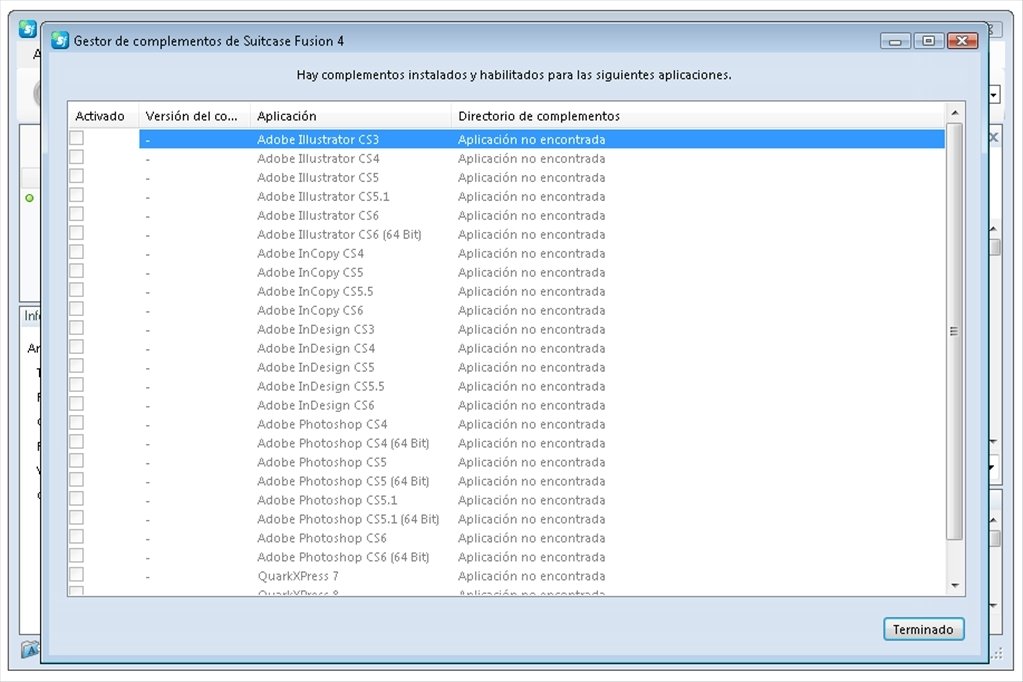Screen dimensions: 1023x682
Task: Select the Adobe Photoshop CS4 (64 Bit) row
Action: coord(506,443)
